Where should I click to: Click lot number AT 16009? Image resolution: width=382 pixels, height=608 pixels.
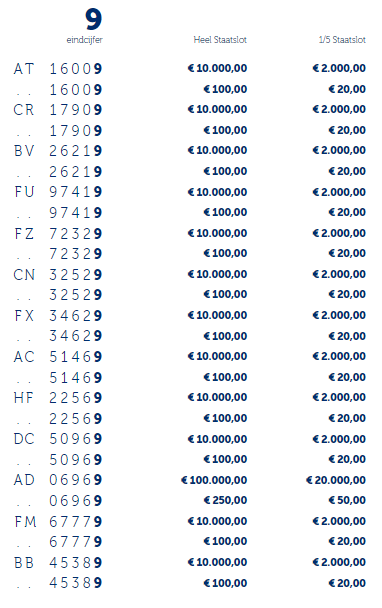58,69
